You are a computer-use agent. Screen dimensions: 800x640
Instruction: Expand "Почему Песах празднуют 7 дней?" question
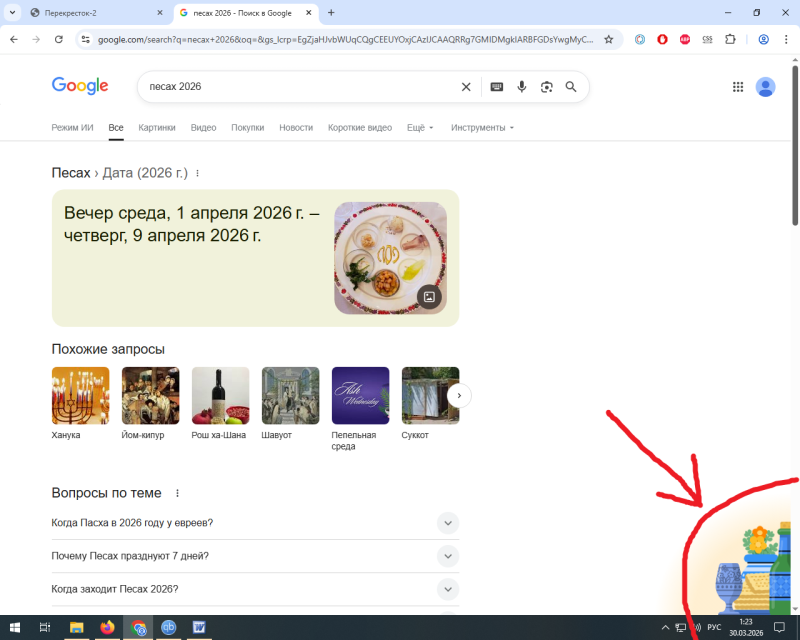point(448,556)
